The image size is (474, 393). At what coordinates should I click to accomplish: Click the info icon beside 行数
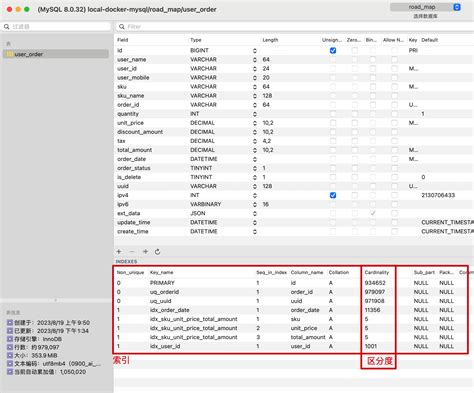click(10, 347)
